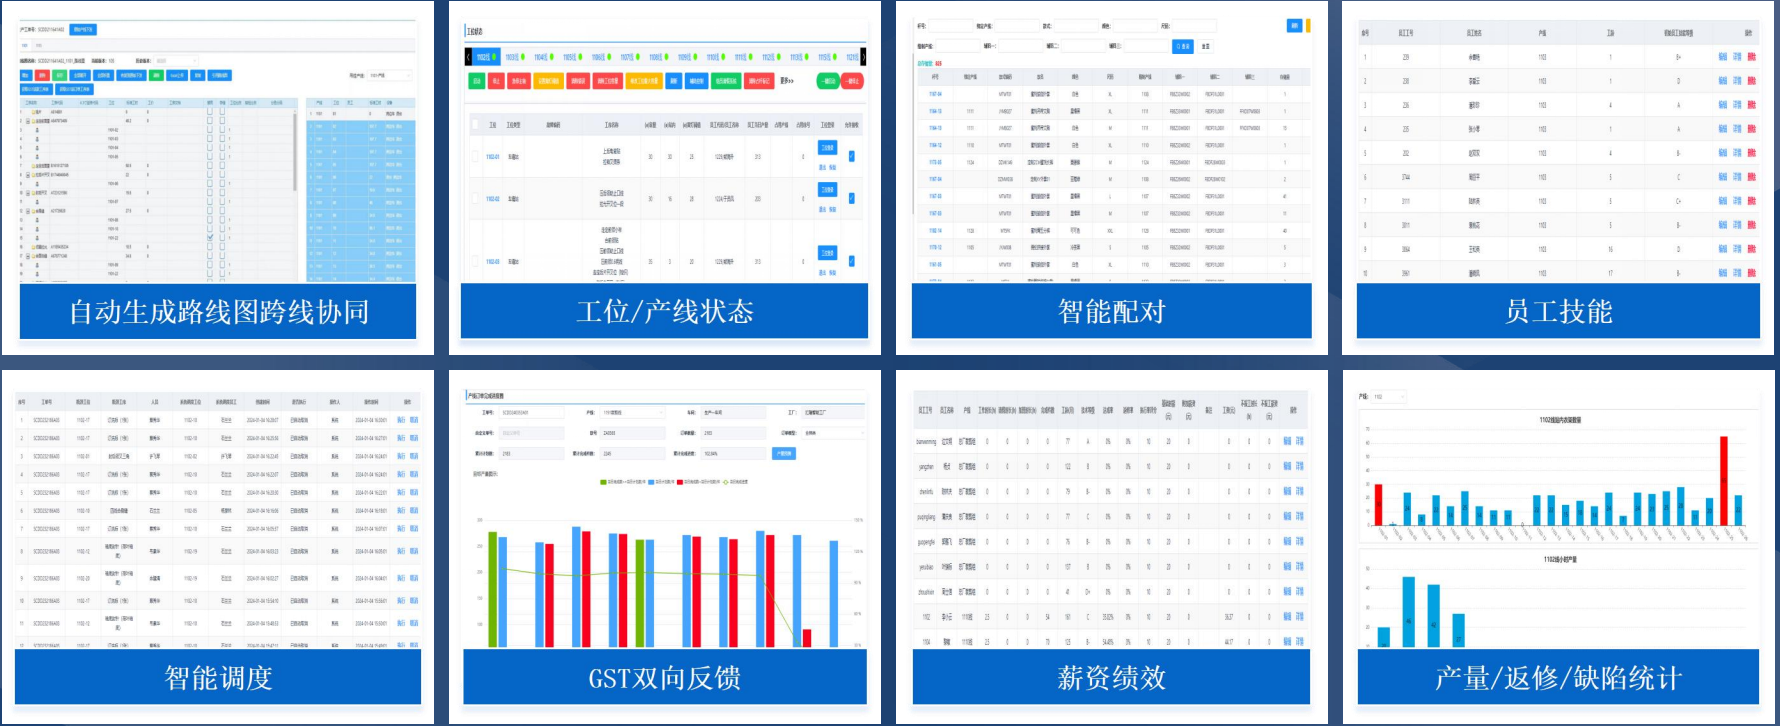This screenshot has height=726, width=1780.
Task: Click the tall red bar in top chart
Action: coord(1723,480)
